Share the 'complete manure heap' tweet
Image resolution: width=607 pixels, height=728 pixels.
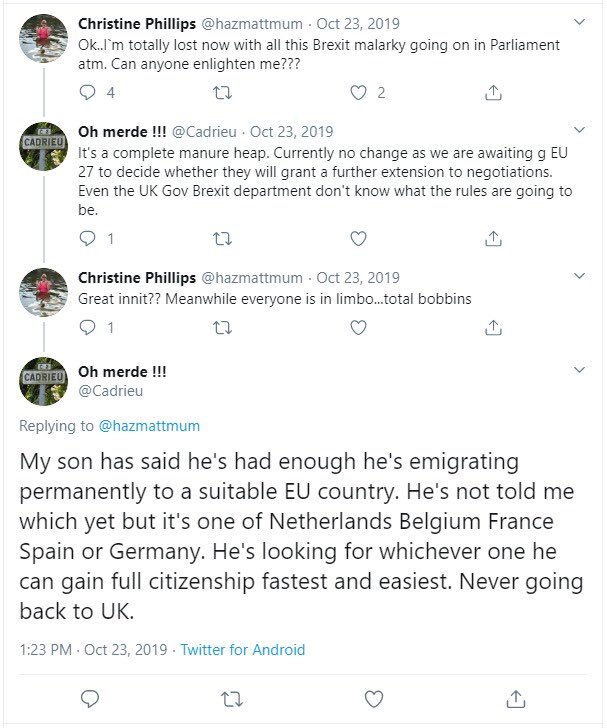tap(493, 239)
